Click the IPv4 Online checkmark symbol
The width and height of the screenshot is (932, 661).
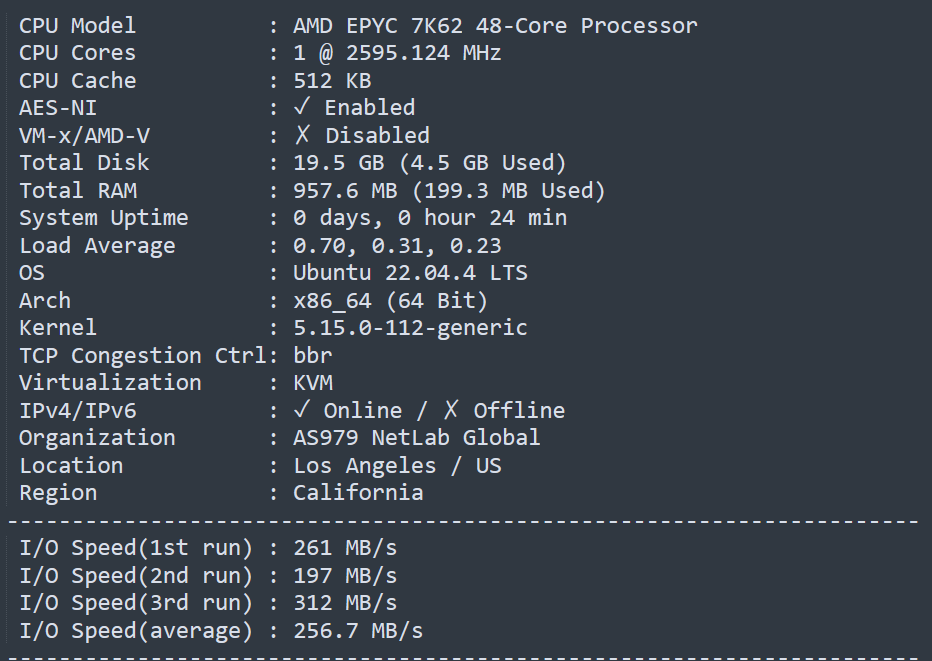point(302,410)
